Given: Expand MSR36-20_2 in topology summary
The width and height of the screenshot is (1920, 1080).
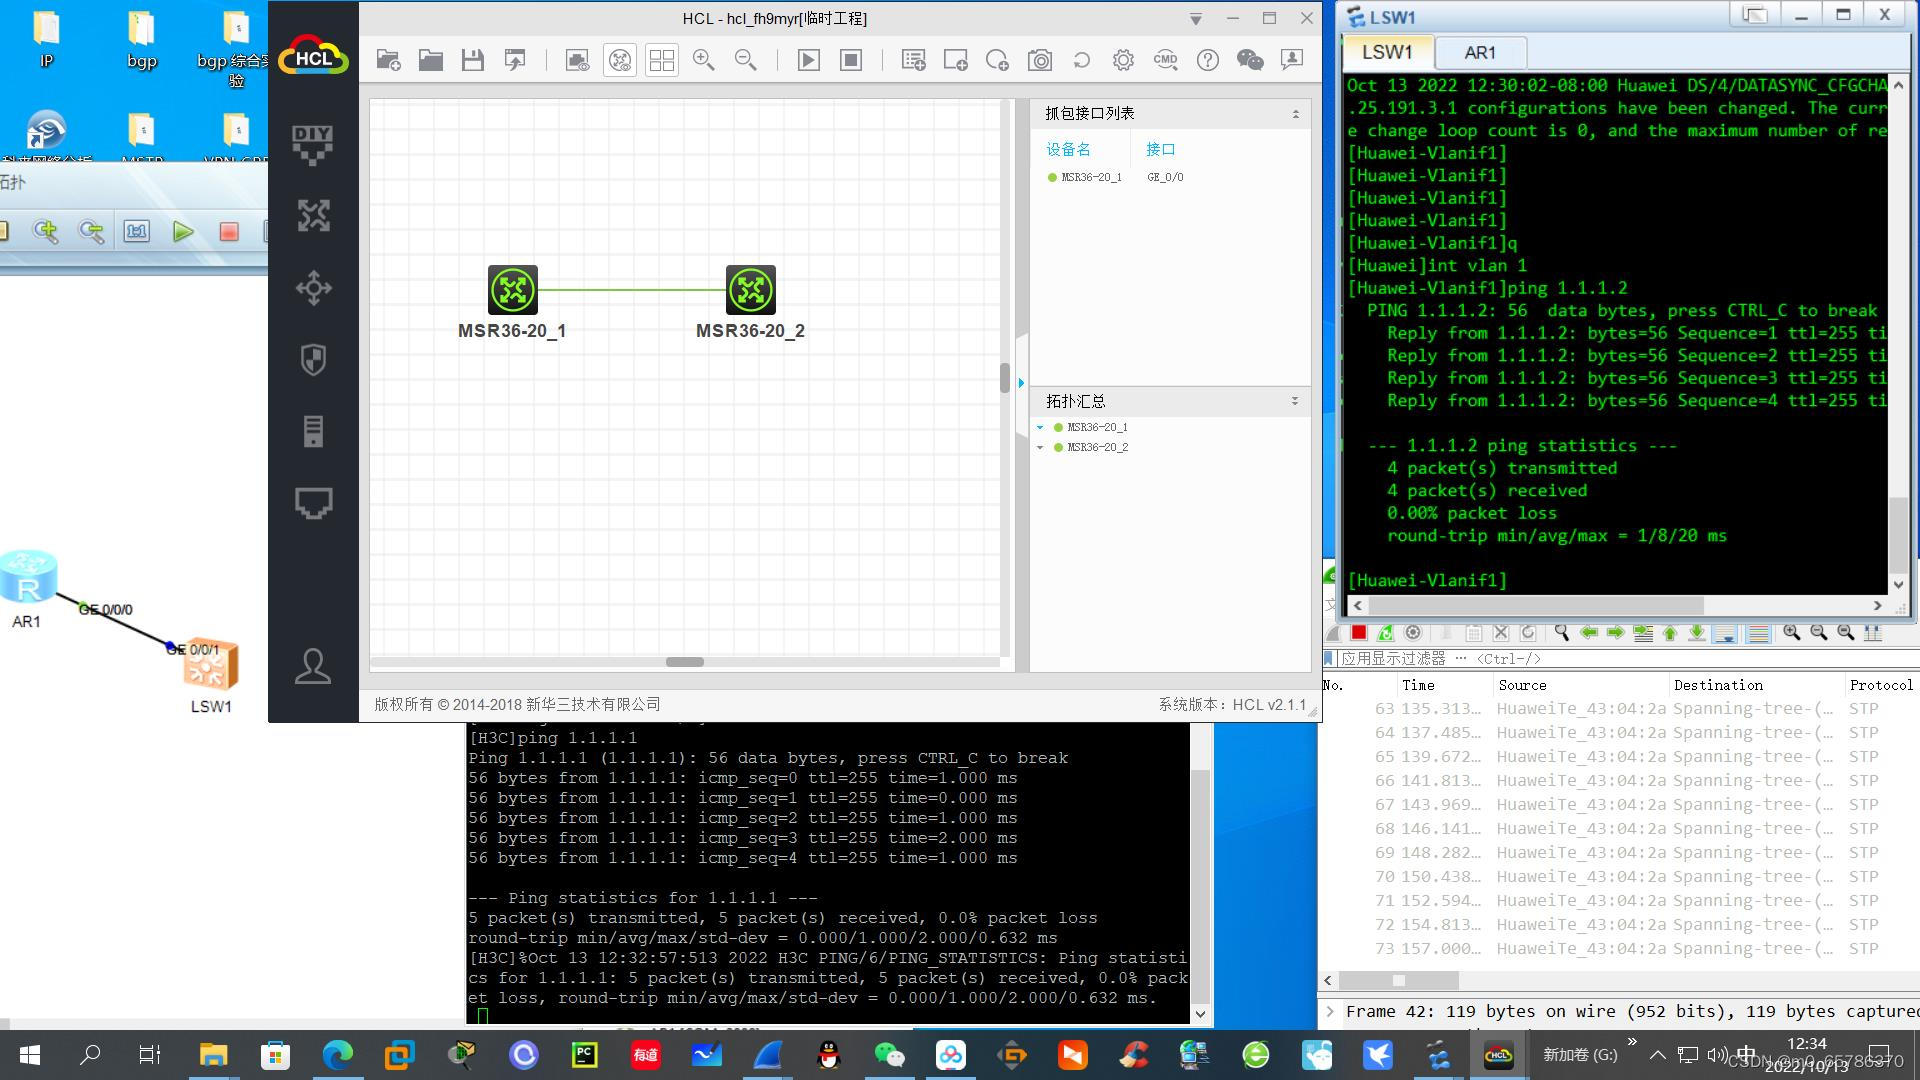Looking at the screenshot, I should click(x=1040, y=447).
